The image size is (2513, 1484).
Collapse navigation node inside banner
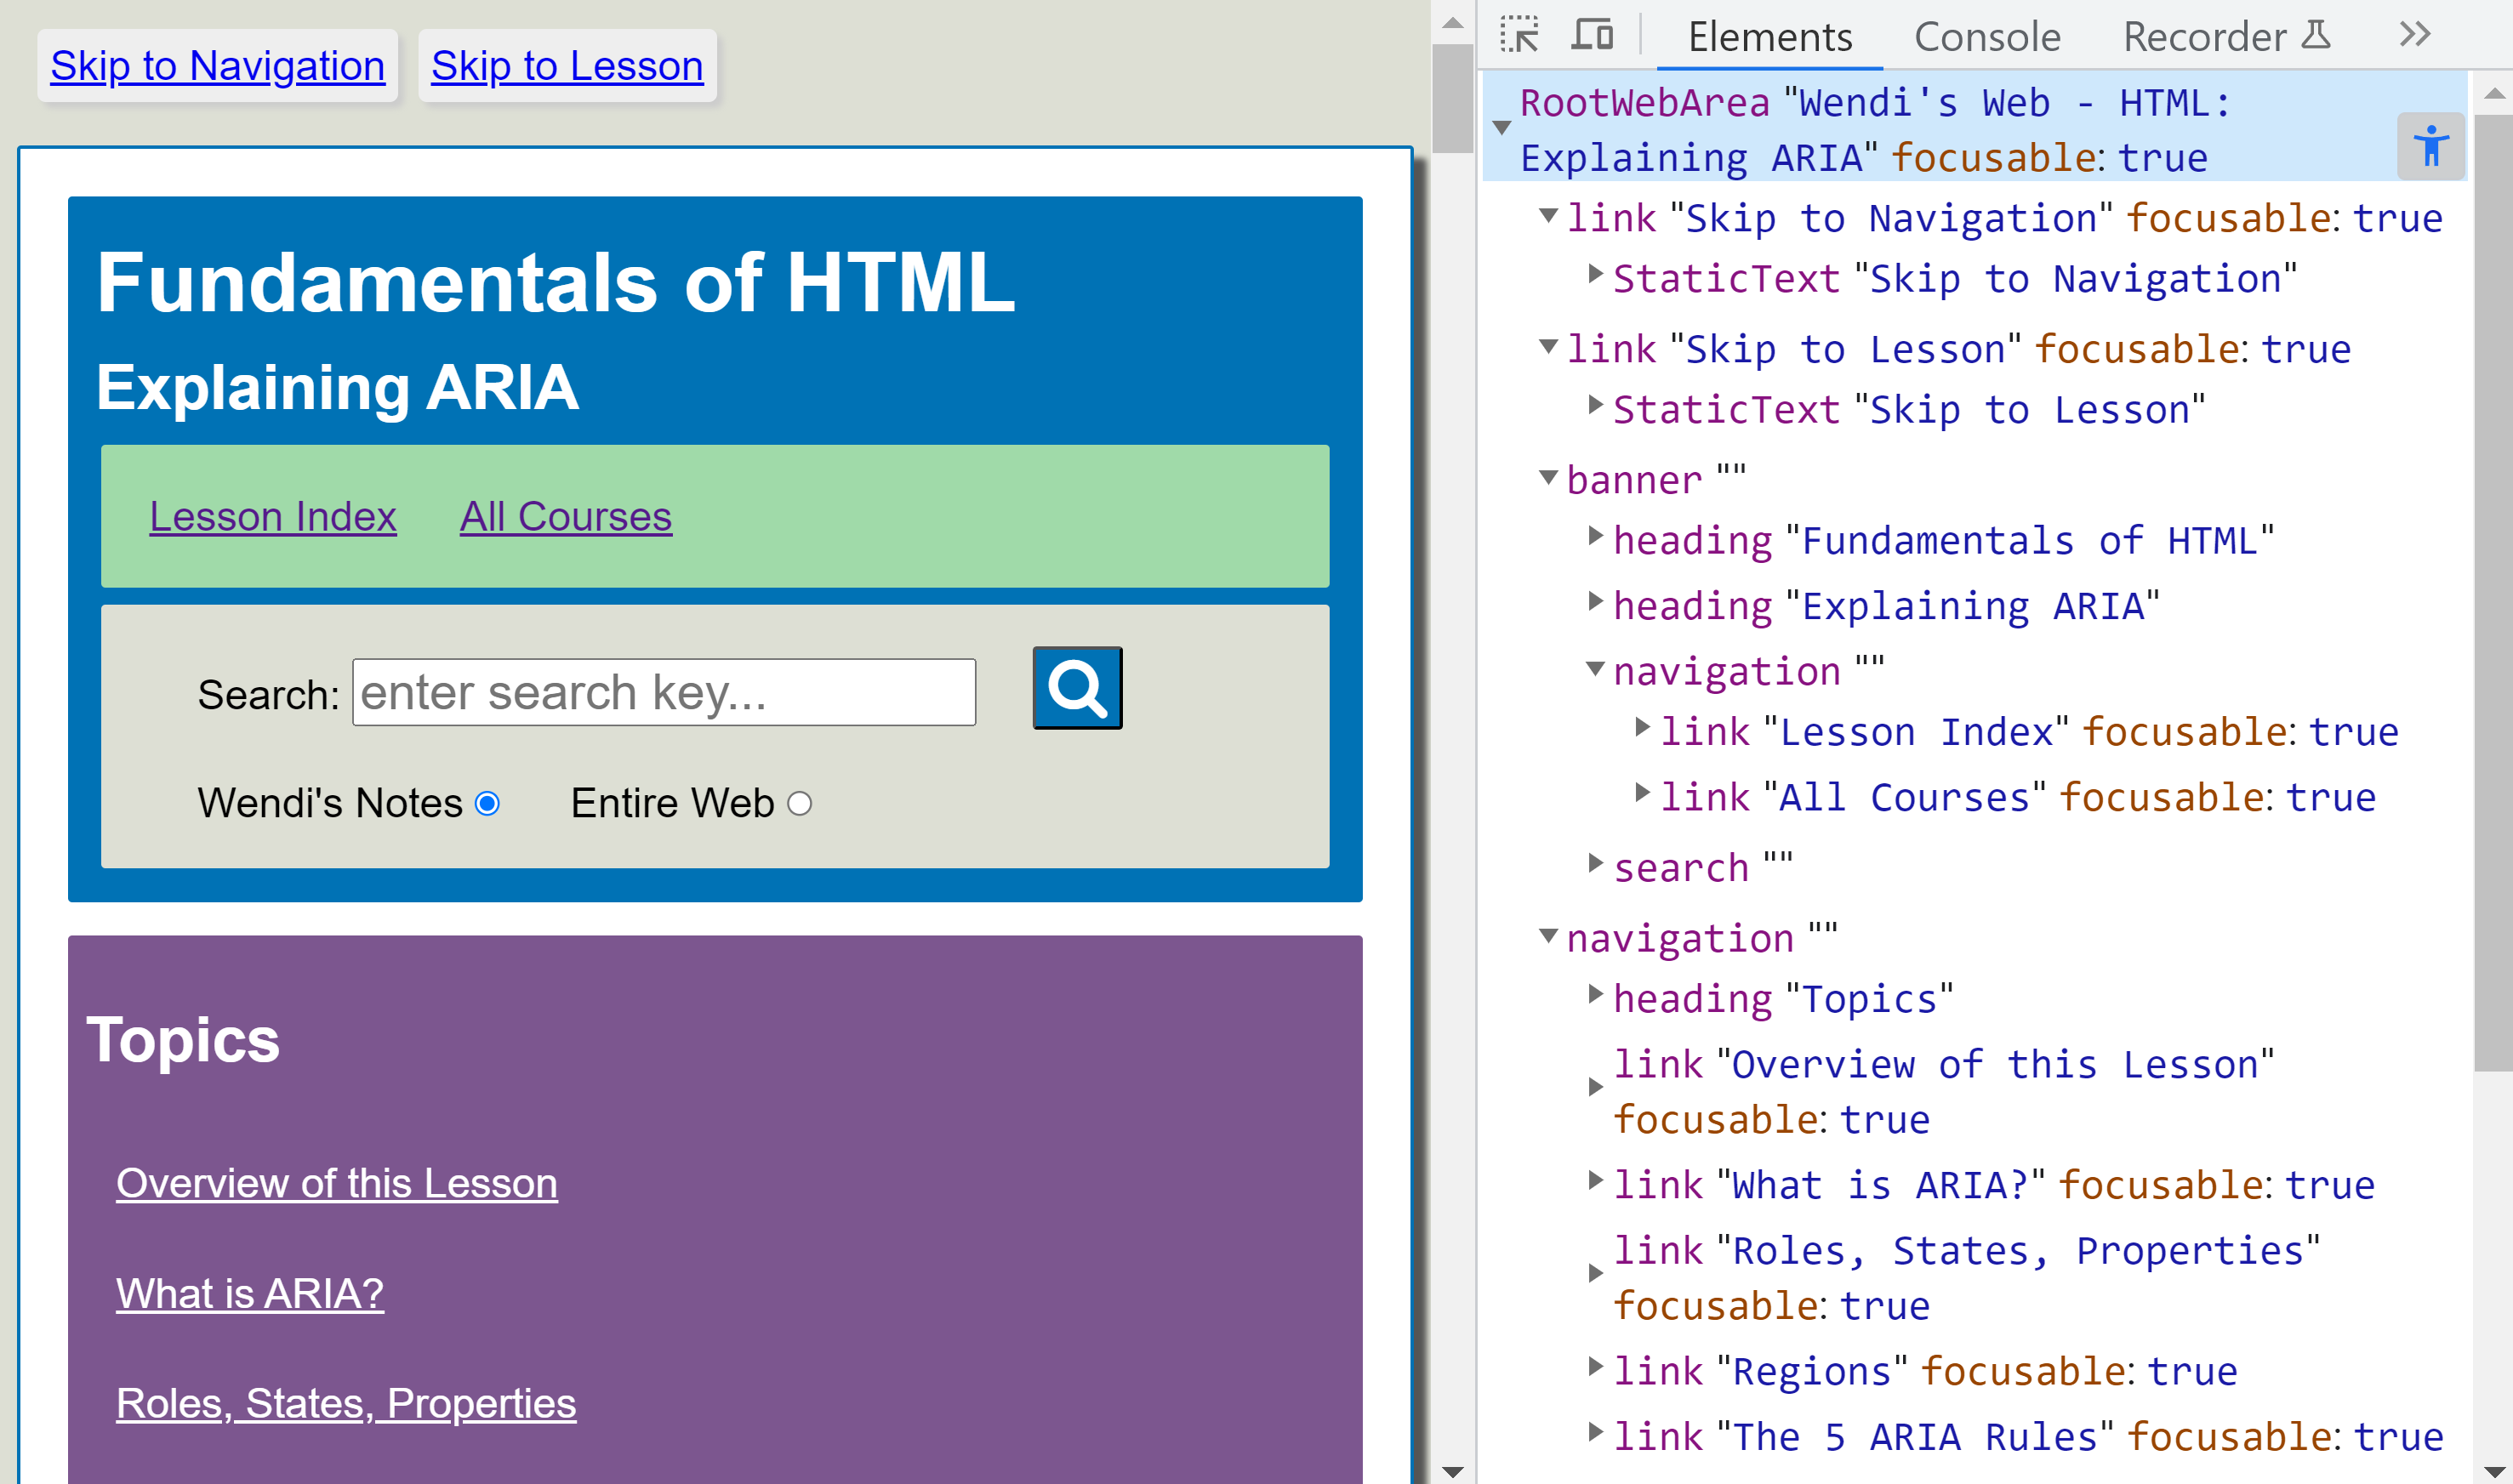pyautogui.click(x=1596, y=668)
